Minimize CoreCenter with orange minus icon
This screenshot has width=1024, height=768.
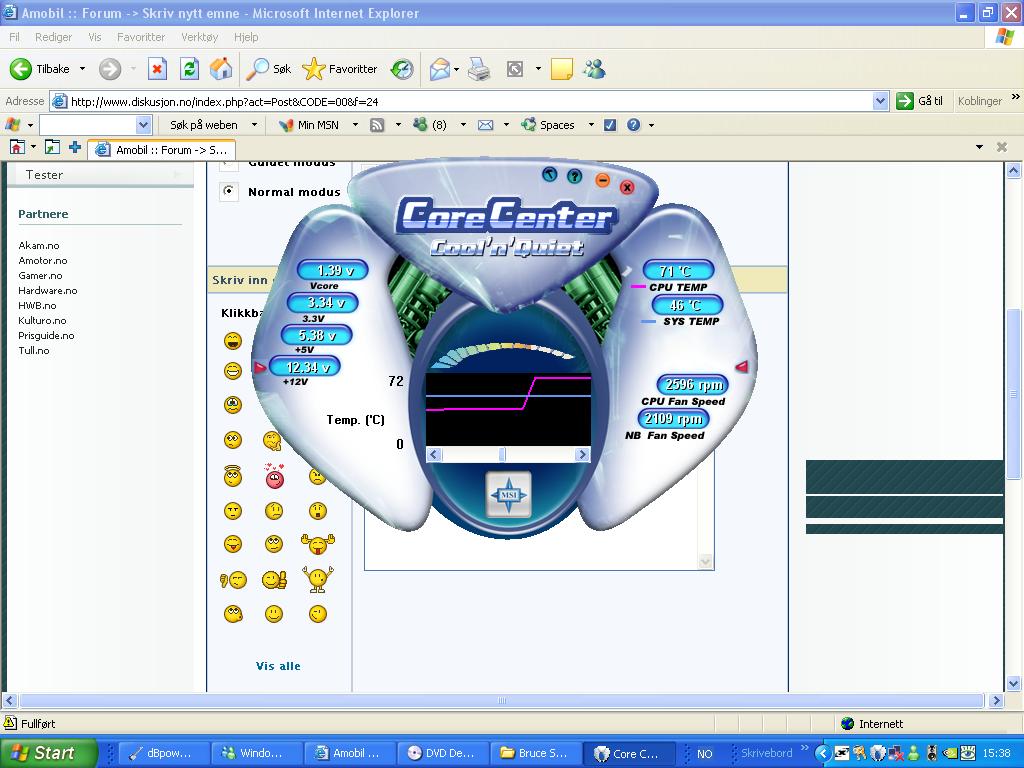pyautogui.click(x=602, y=180)
